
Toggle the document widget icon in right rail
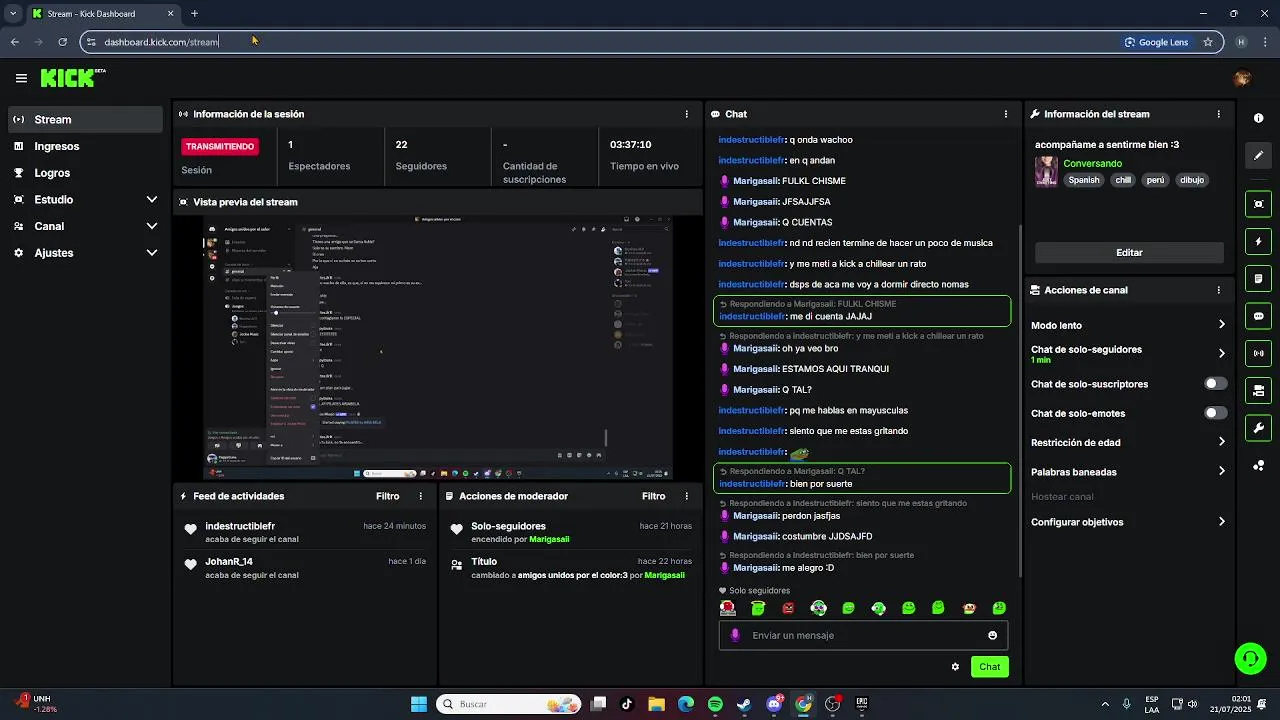1258,278
